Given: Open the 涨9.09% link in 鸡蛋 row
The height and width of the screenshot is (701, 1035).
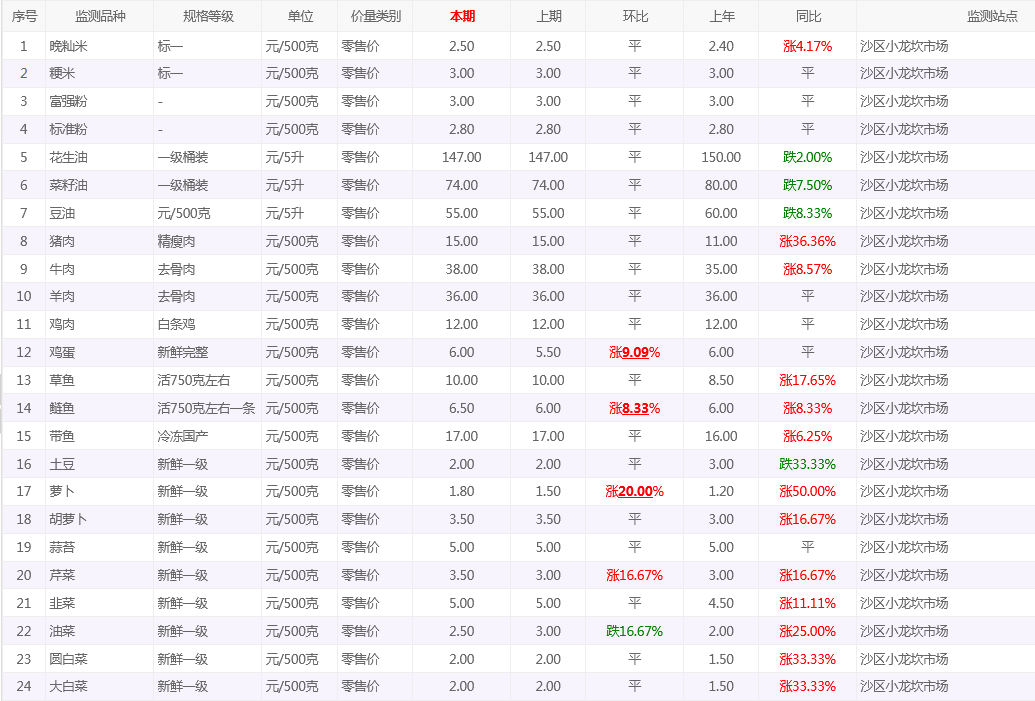Looking at the screenshot, I should 634,352.
